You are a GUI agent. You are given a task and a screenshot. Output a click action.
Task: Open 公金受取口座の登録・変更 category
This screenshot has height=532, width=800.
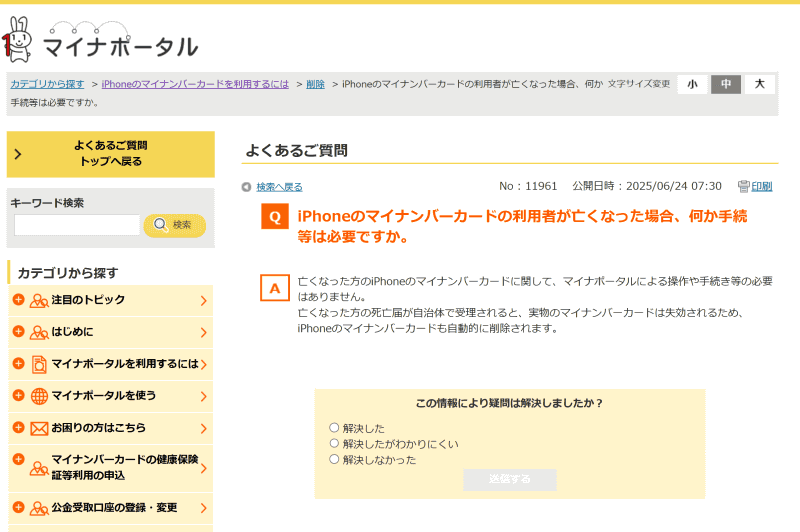110,508
